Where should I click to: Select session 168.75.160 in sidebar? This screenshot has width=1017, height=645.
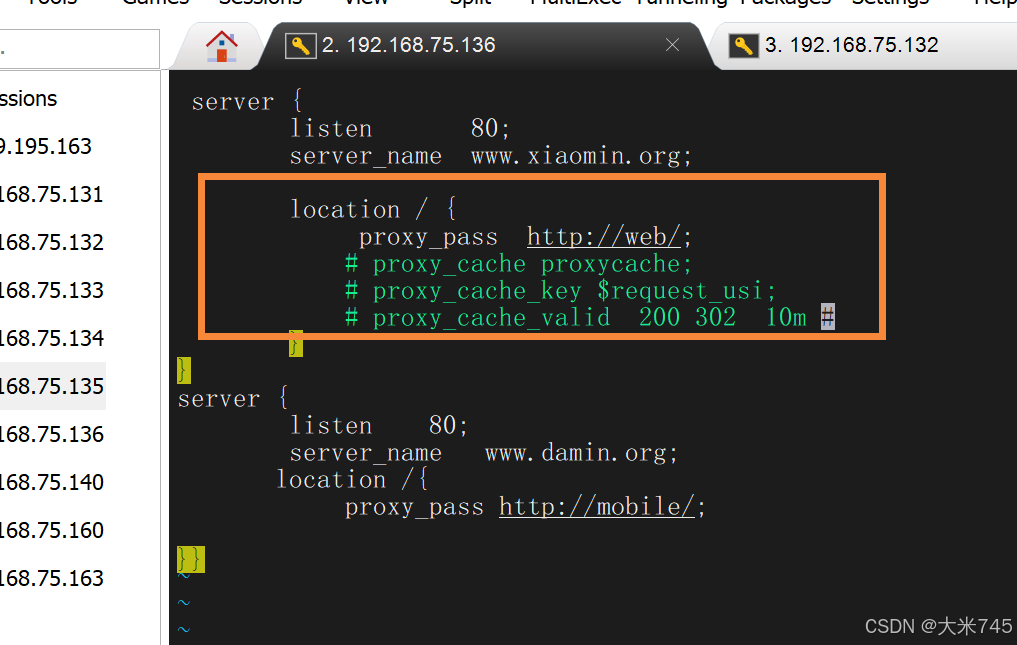coord(52,530)
